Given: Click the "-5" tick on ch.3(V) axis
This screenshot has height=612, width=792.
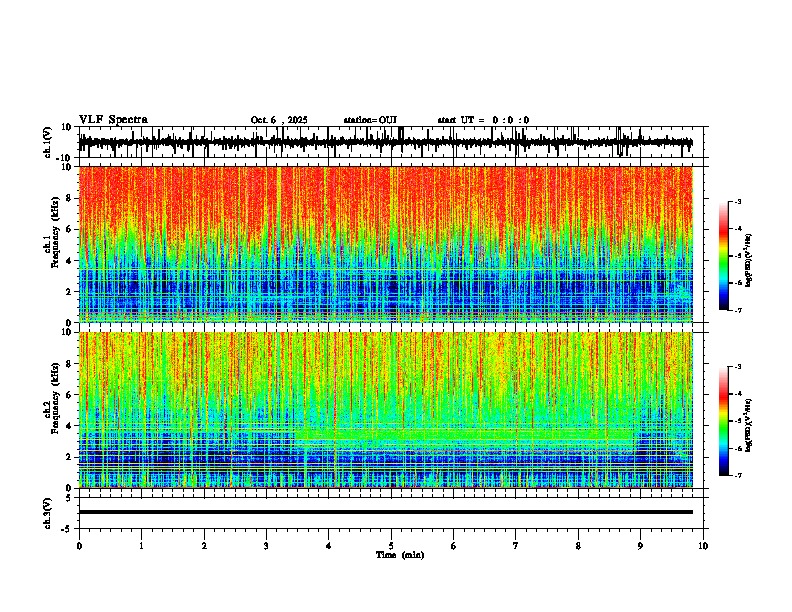Looking at the screenshot, I should (x=68, y=529).
